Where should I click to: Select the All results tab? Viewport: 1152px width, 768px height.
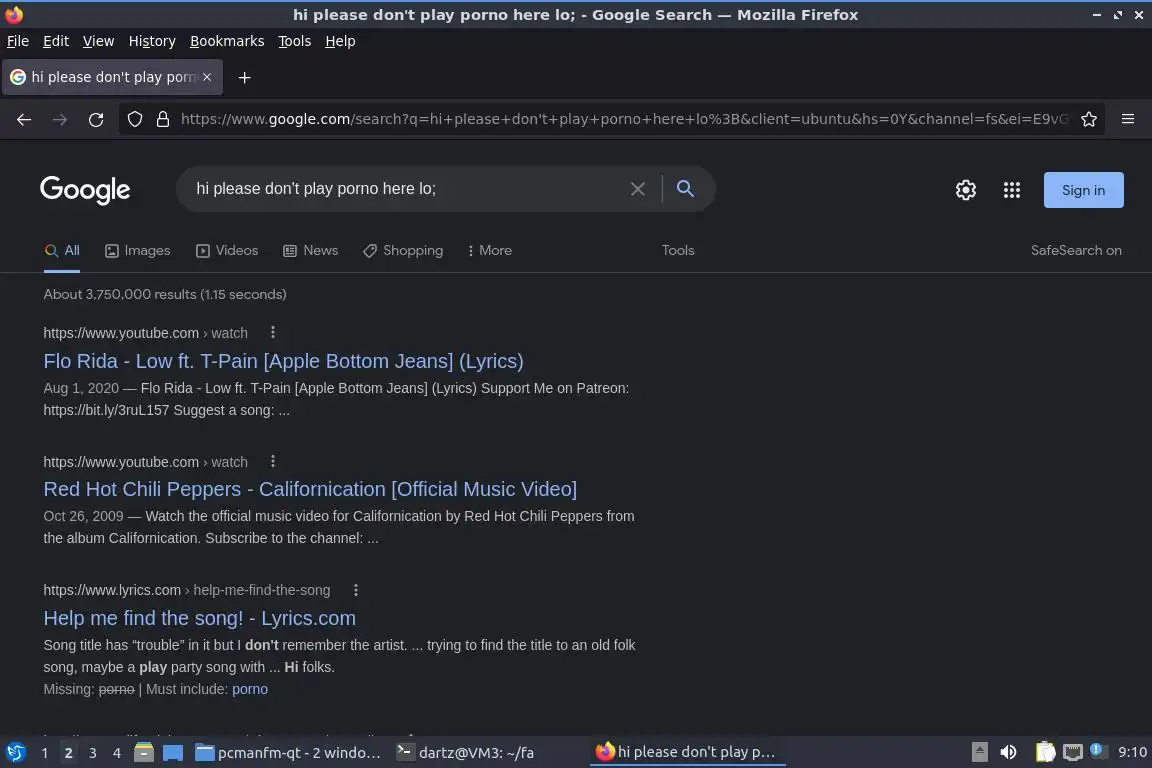point(62,251)
